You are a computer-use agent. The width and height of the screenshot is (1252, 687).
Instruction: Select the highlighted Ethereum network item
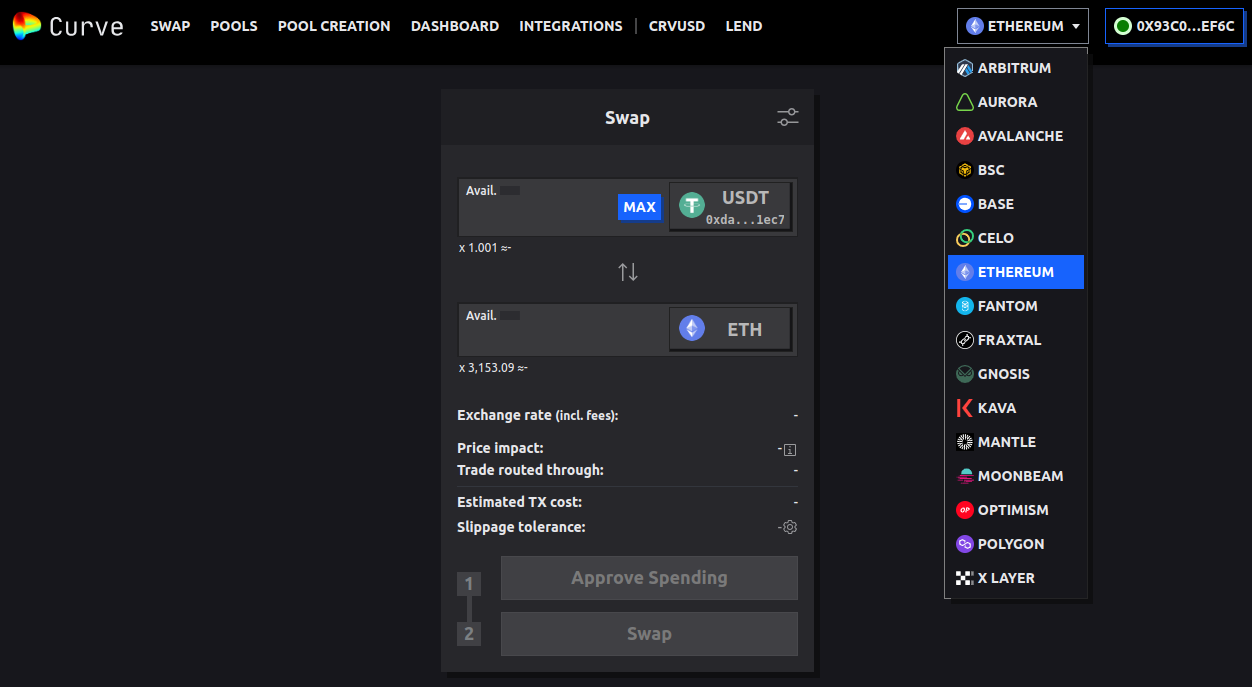1015,272
